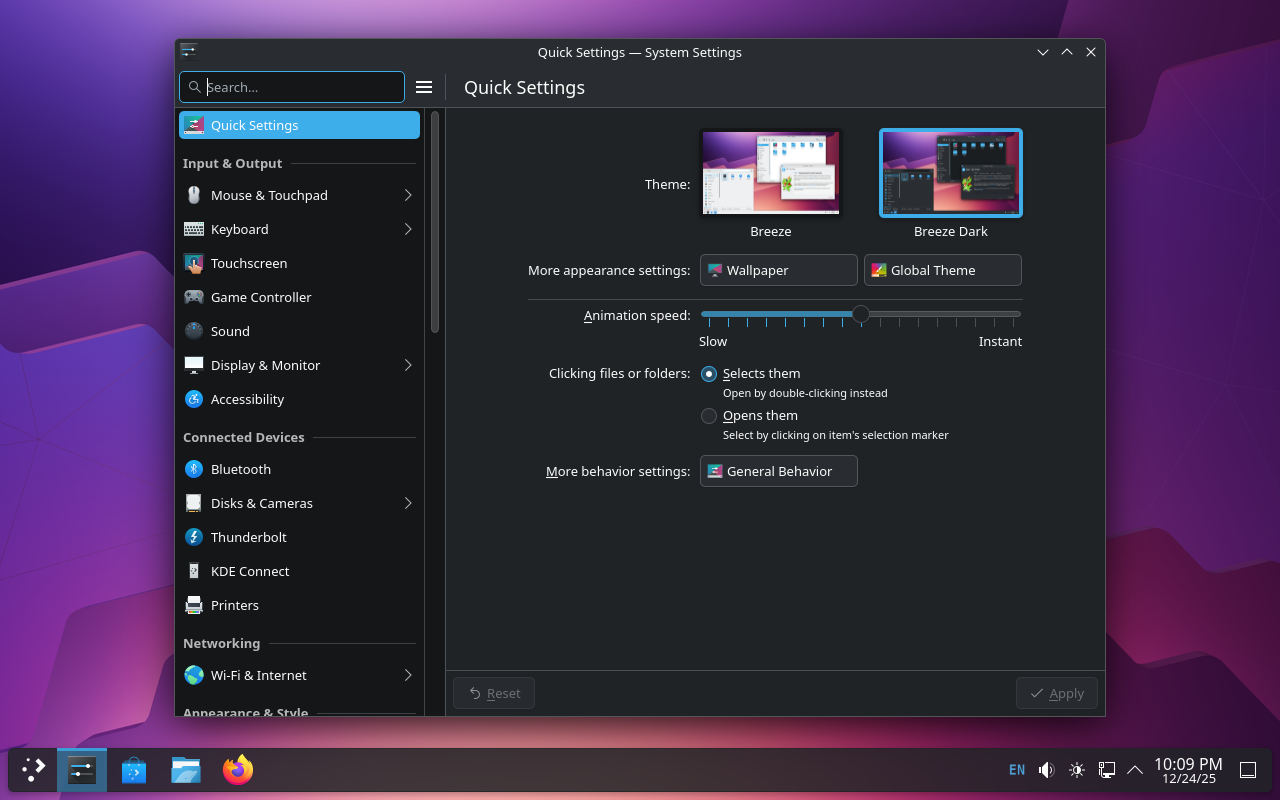This screenshot has width=1280, height=800.
Task: Open Thunderbolt settings icon
Action: (x=194, y=537)
